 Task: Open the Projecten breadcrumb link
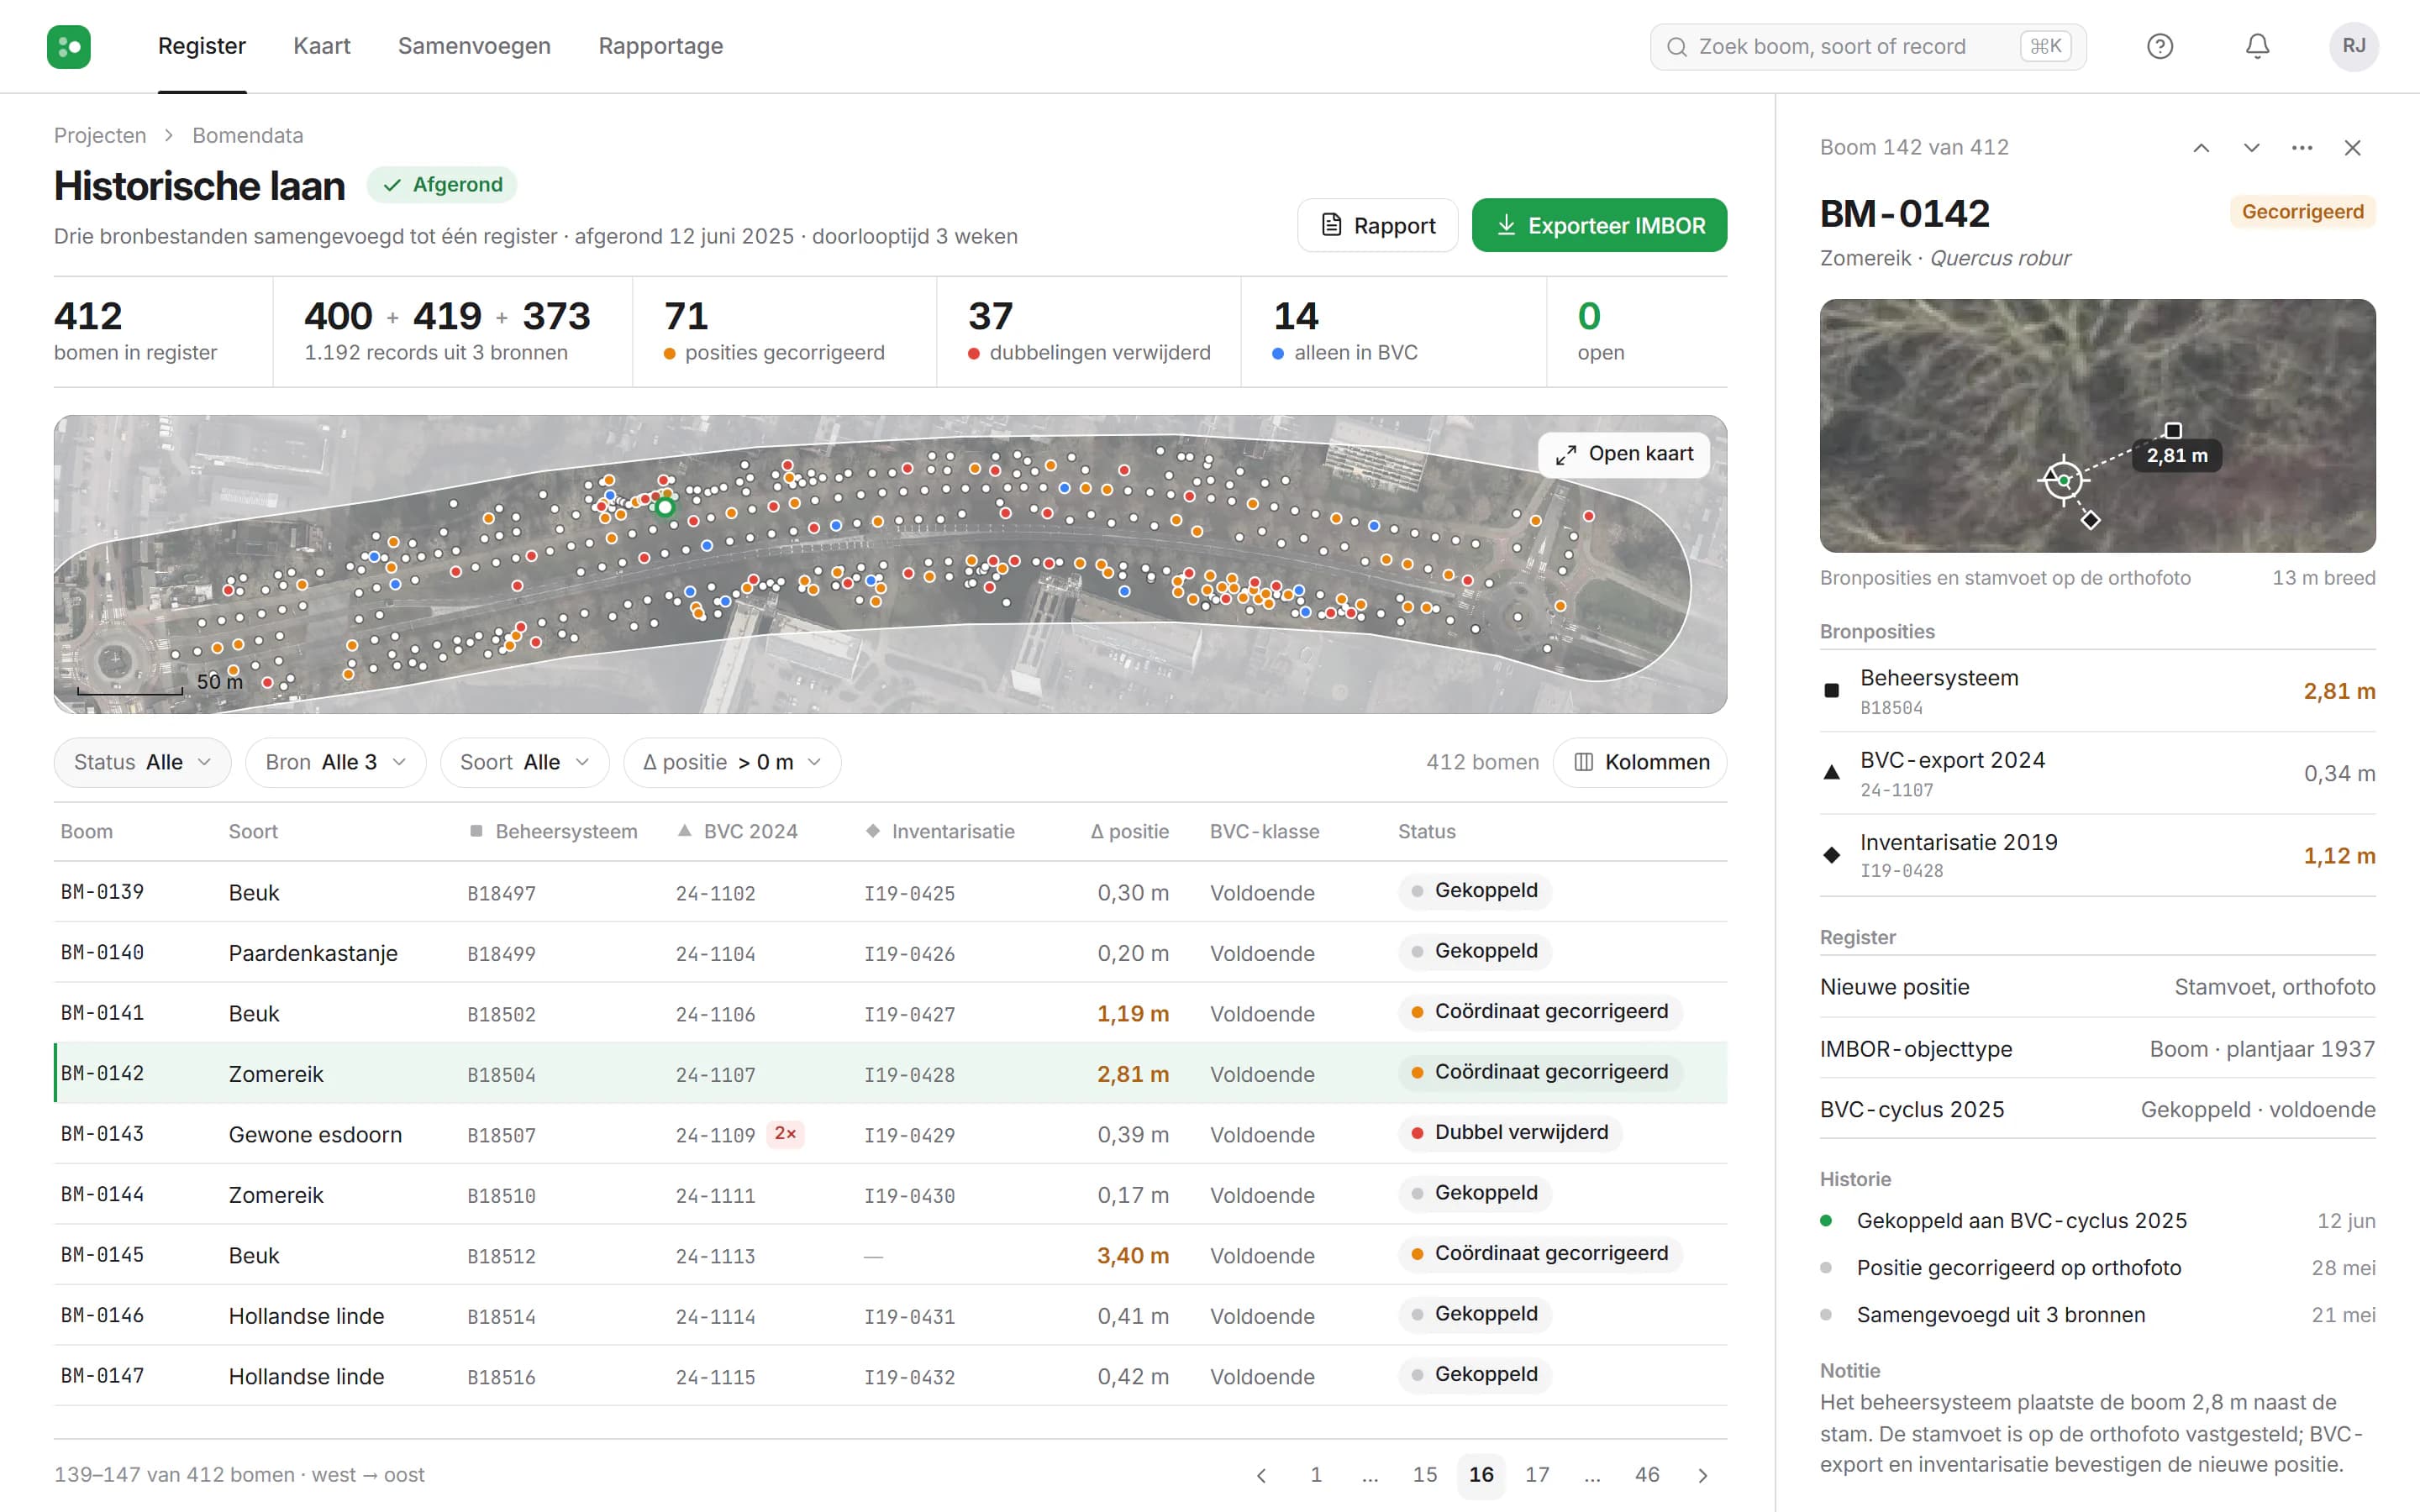[100, 135]
